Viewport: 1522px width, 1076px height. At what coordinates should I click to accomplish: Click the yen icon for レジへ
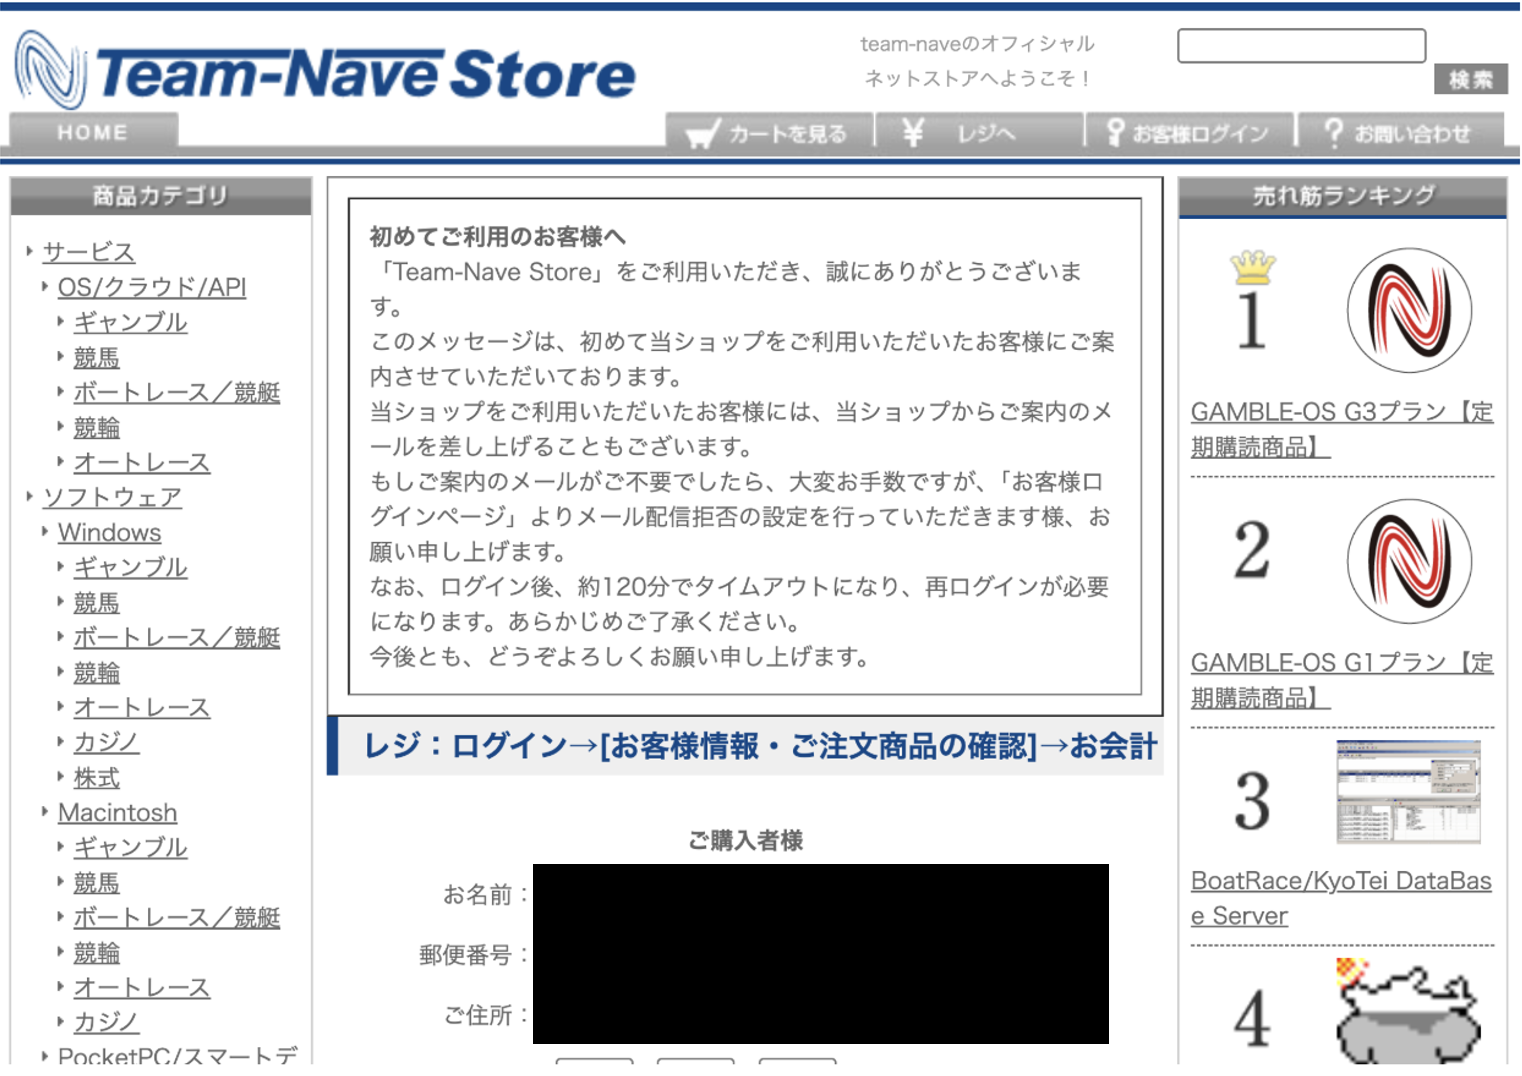pos(912,132)
